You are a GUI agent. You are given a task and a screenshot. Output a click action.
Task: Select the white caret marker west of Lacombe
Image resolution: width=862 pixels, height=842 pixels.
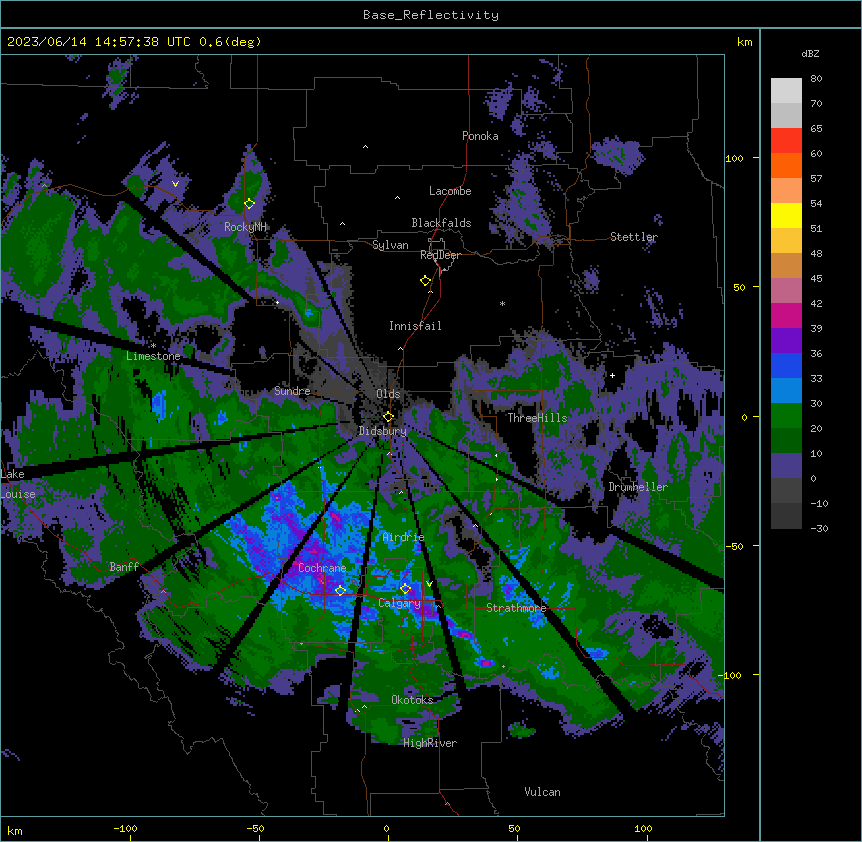(x=397, y=198)
